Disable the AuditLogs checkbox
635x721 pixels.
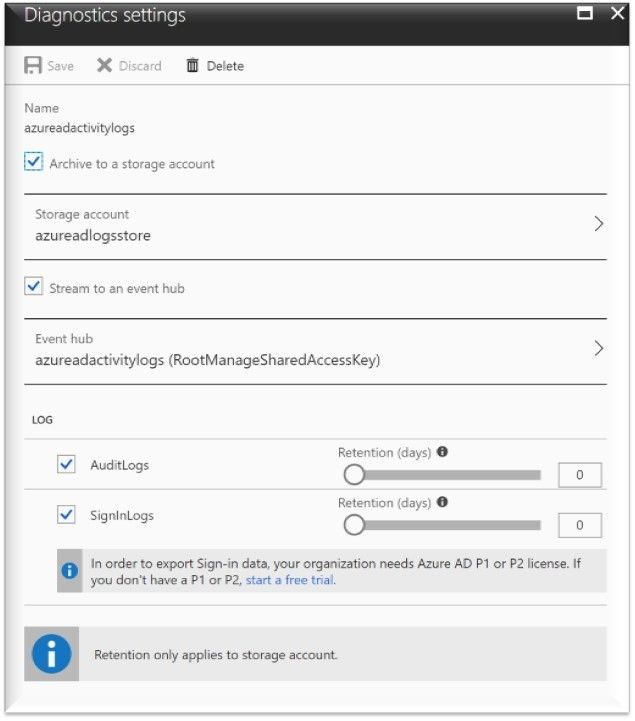(66, 464)
